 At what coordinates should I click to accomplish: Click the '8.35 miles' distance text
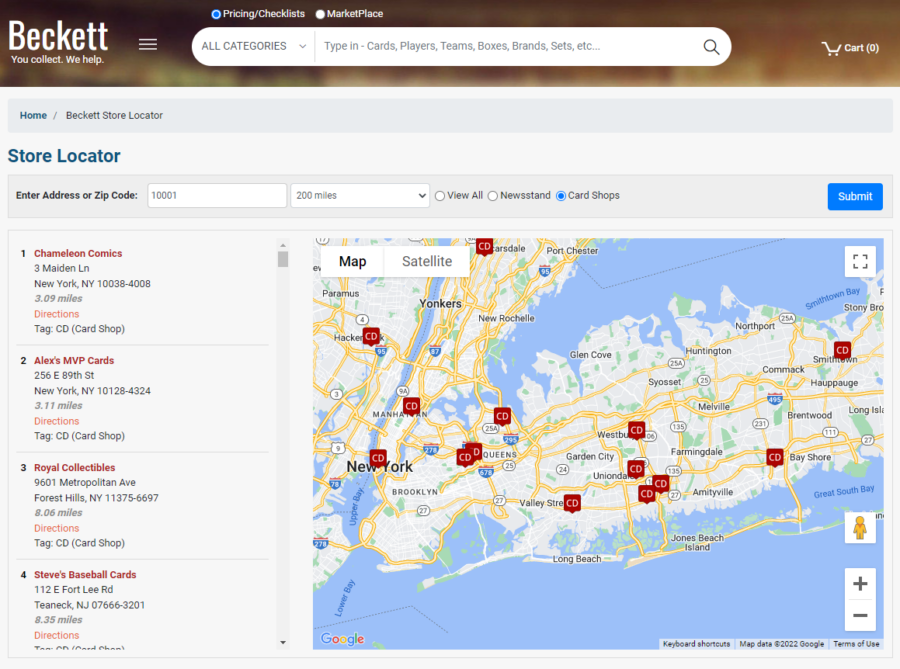click(58, 620)
